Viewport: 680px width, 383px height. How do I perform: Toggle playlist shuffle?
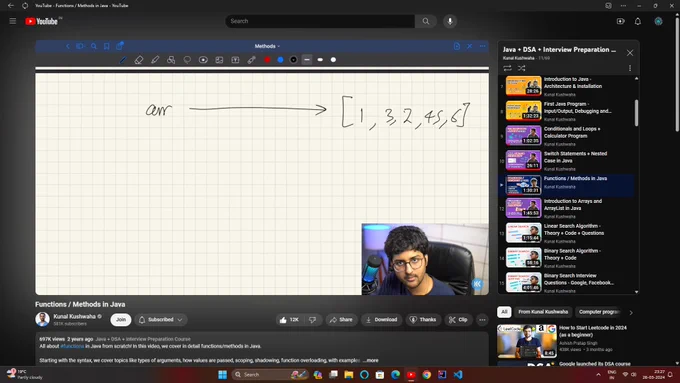click(522, 68)
